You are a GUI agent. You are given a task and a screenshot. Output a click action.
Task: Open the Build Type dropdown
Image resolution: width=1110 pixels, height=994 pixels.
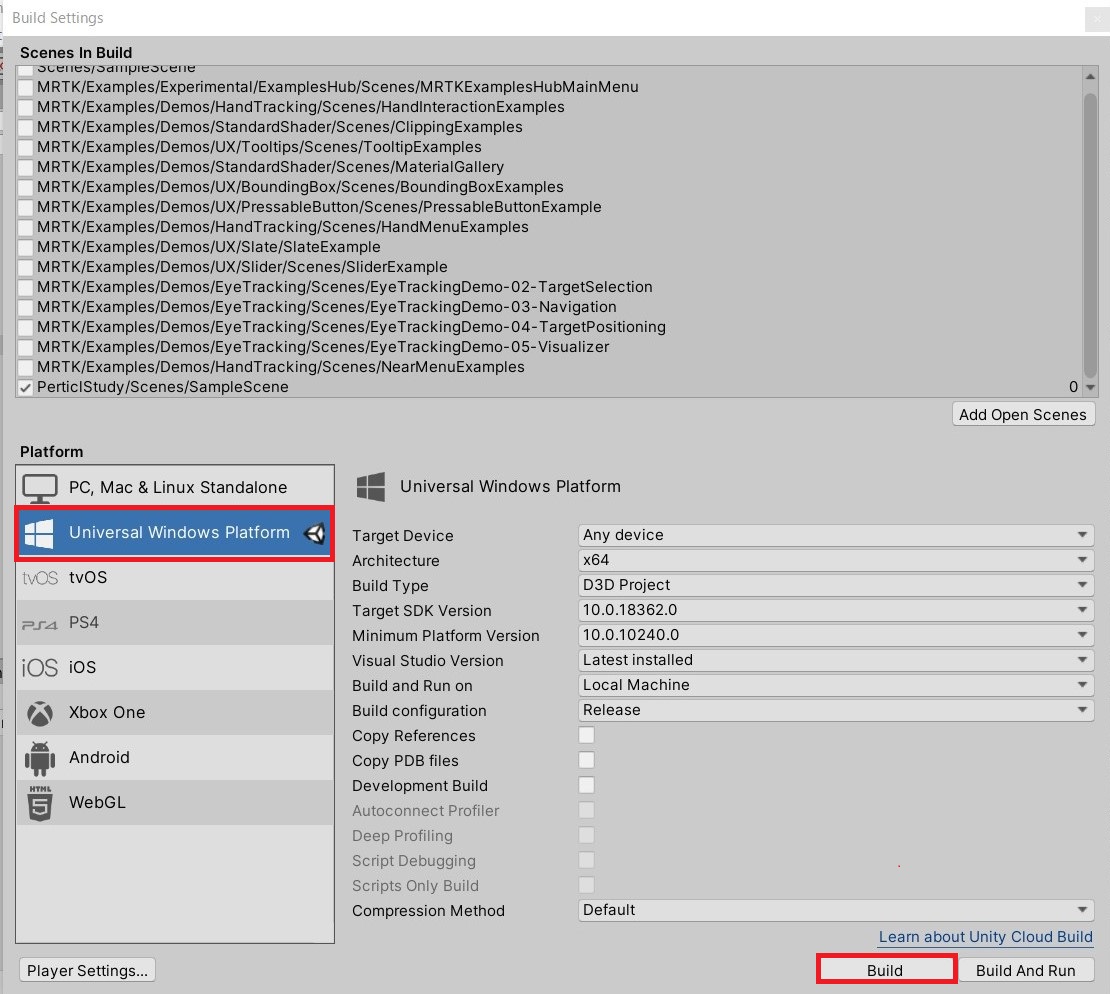(835, 585)
